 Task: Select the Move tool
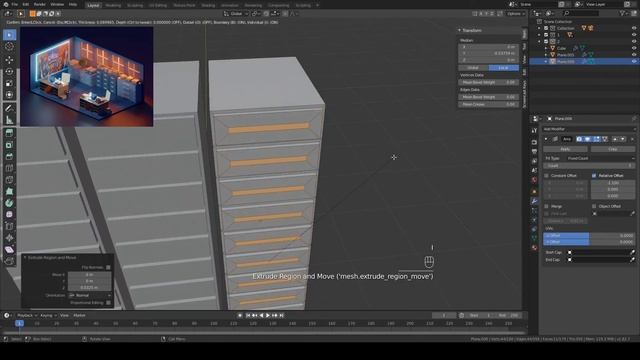[9, 60]
